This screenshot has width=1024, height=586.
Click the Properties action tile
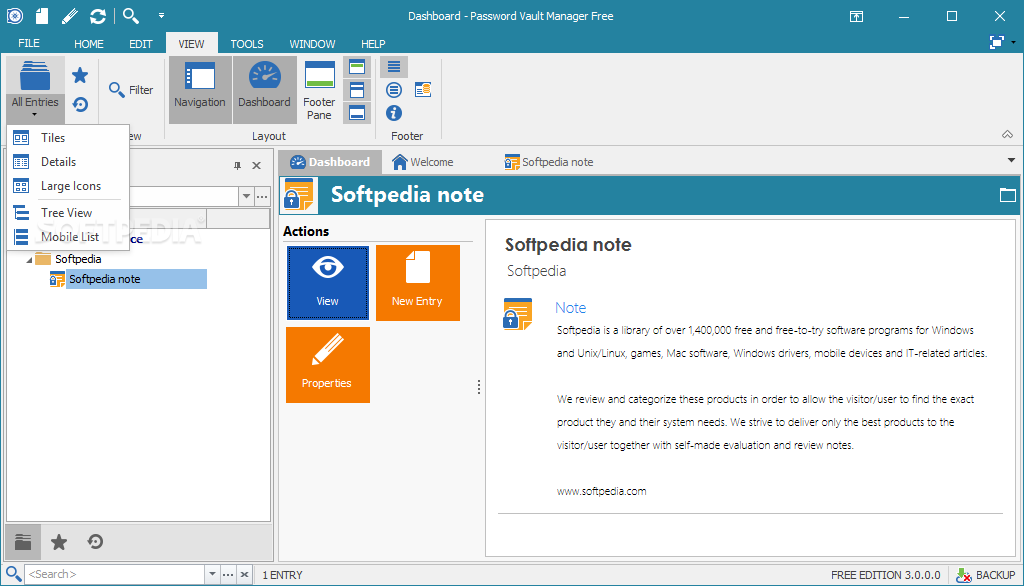pyautogui.click(x=328, y=365)
